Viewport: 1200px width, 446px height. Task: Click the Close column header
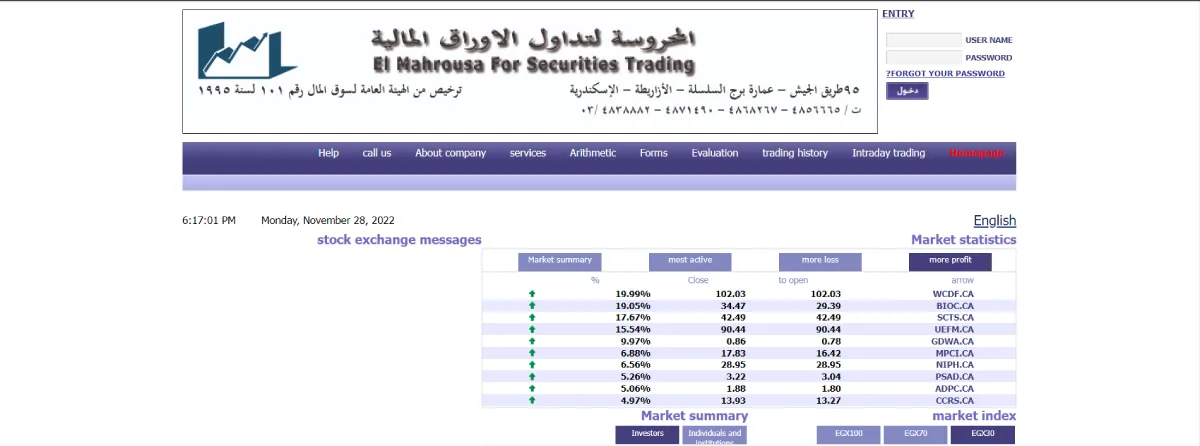[x=698, y=281]
